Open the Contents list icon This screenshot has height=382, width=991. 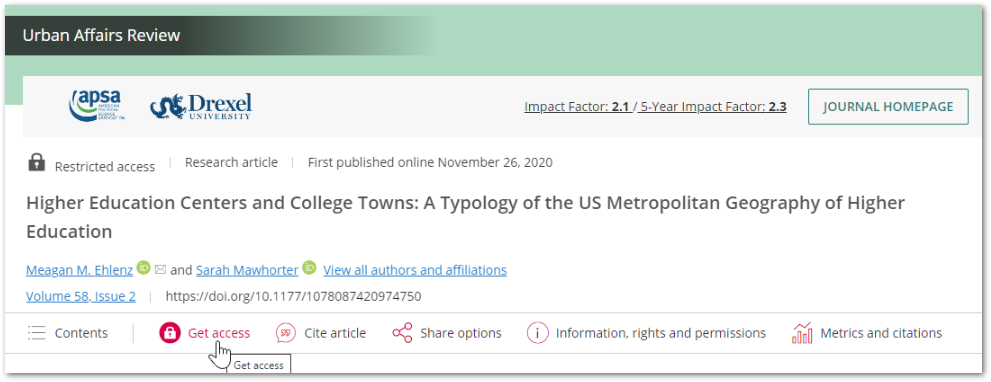point(37,333)
